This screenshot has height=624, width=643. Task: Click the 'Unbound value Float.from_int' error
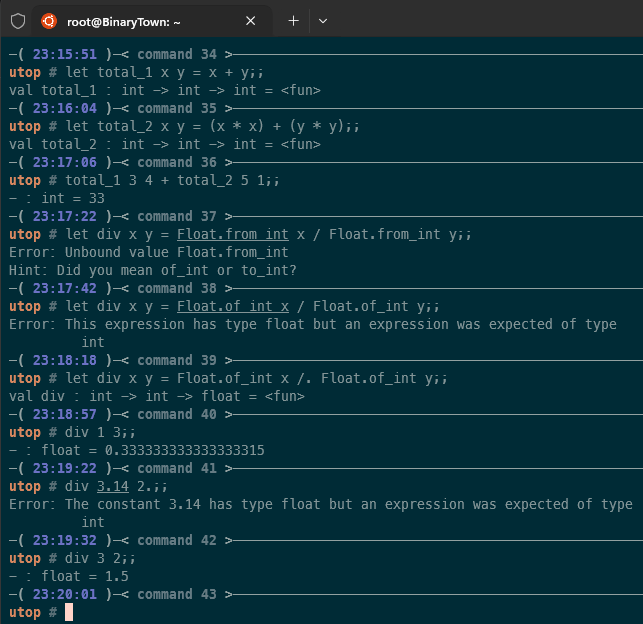[148, 252]
